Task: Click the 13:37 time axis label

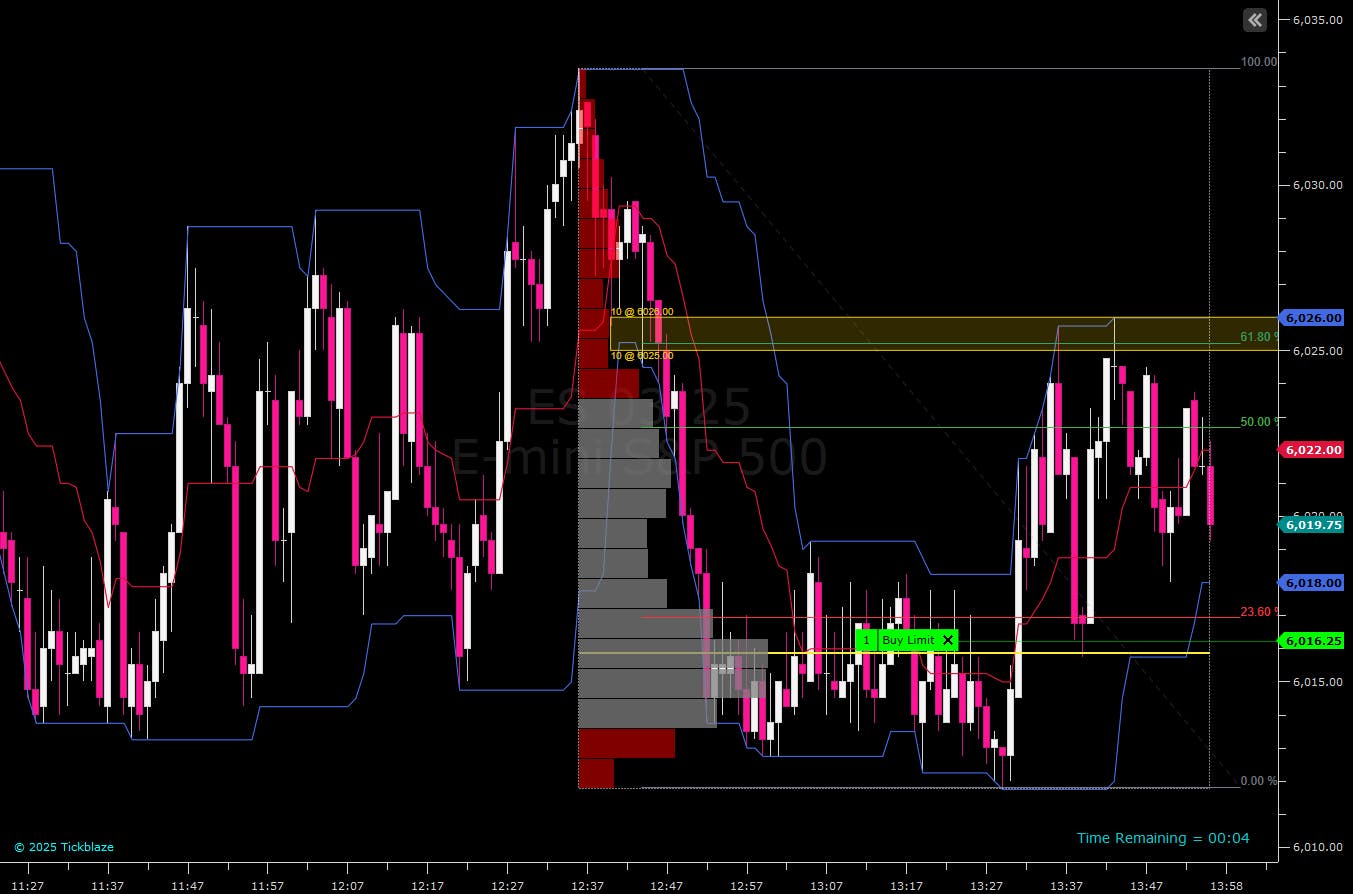Action: [x=1067, y=886]
